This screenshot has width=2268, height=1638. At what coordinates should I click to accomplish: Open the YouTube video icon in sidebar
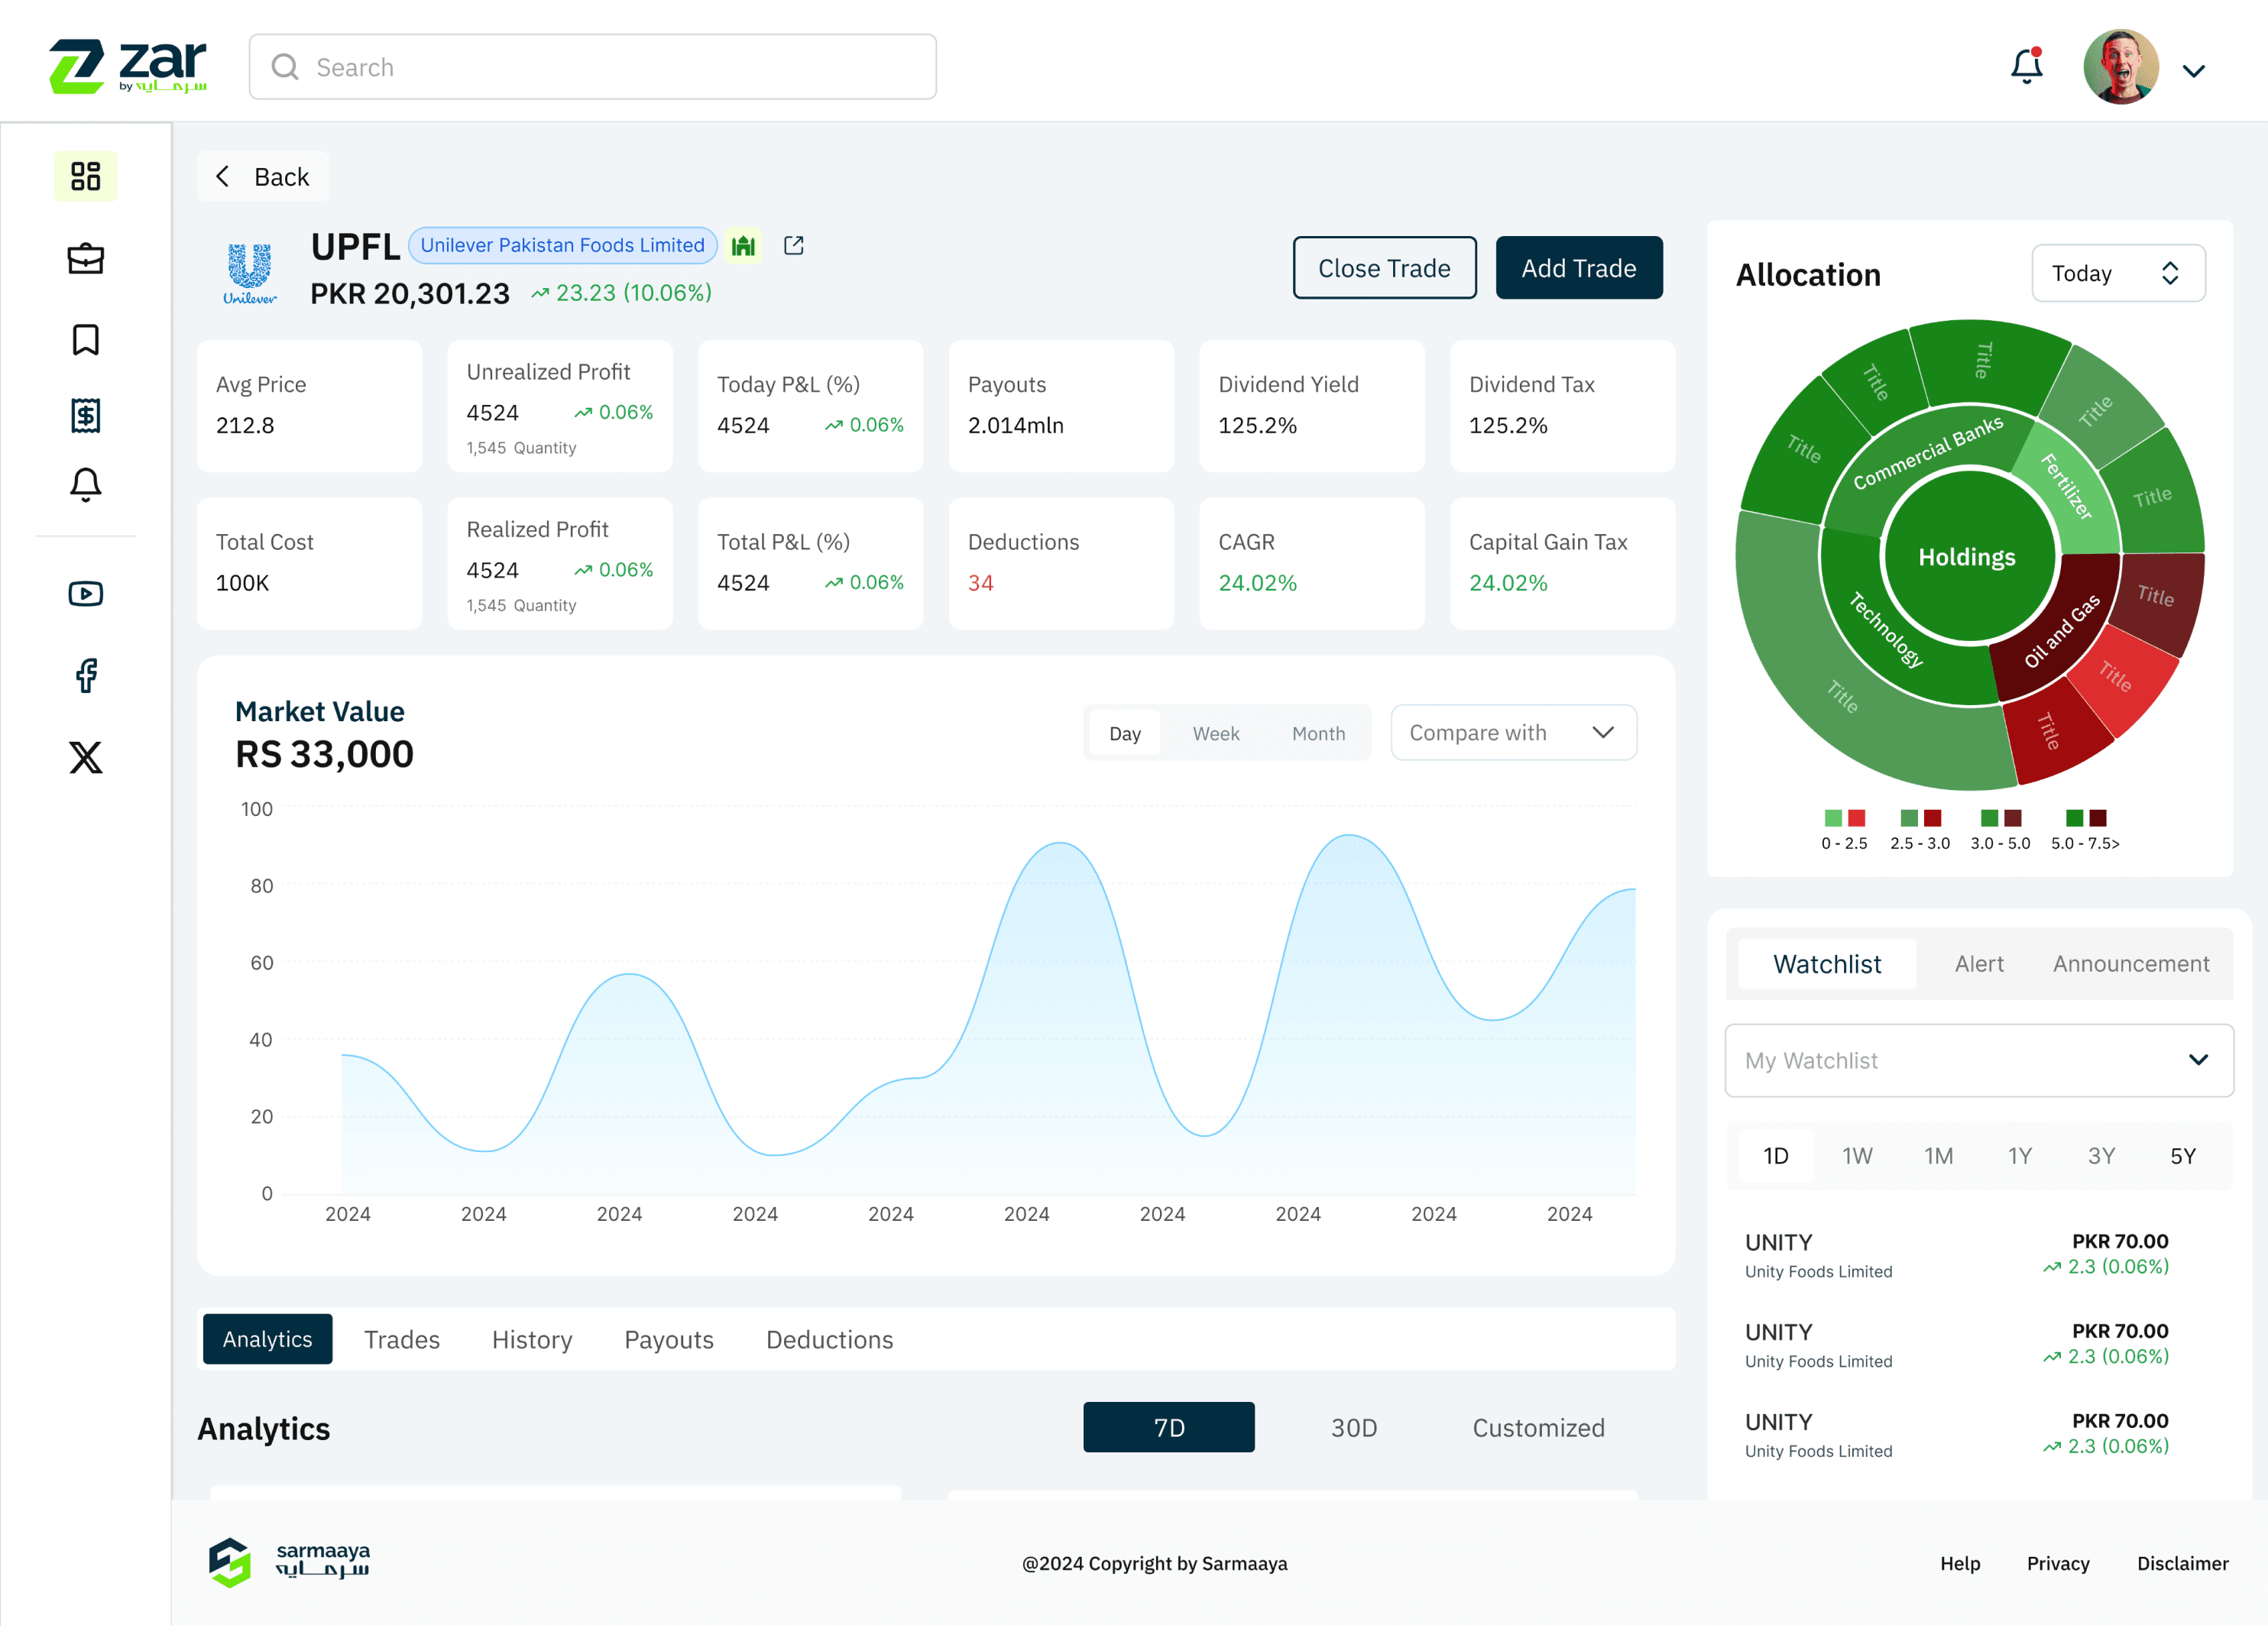[x=85, y=594]
